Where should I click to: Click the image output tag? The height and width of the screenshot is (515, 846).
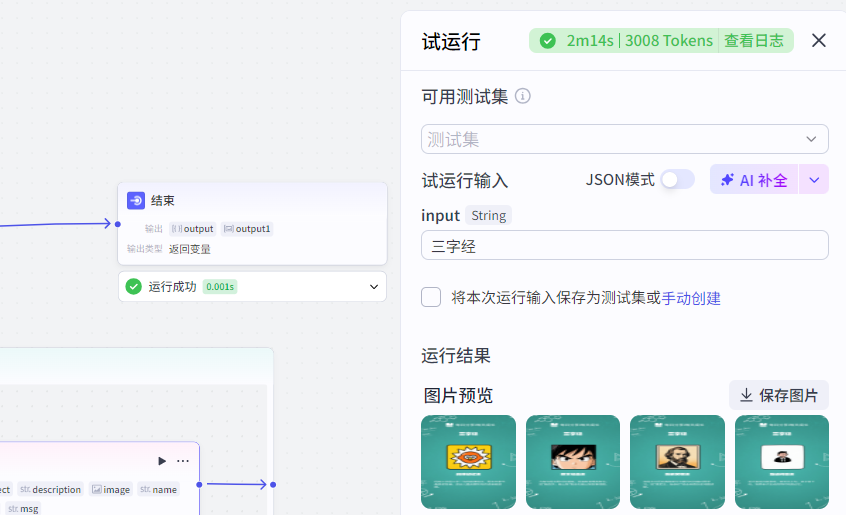coord(111,490)
